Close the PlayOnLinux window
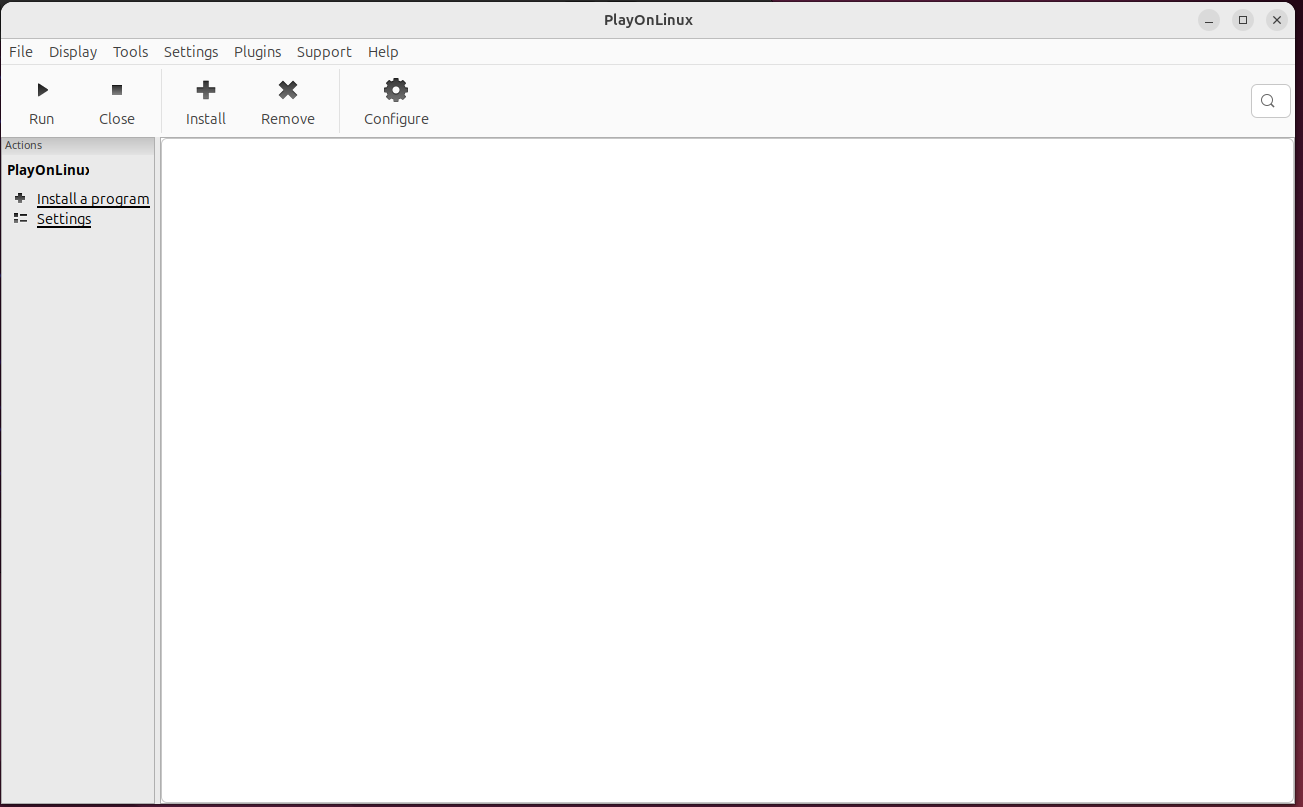 point(1277,20)
